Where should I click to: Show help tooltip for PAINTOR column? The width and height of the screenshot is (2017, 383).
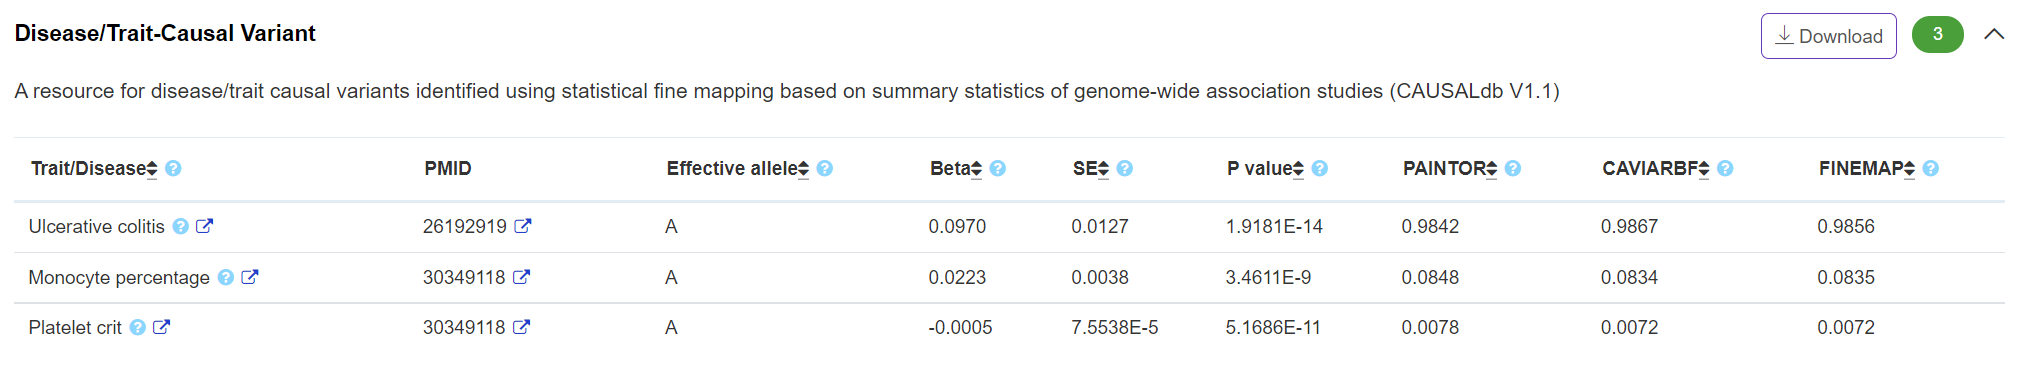pyautogui.click(x=1513, y=168)
